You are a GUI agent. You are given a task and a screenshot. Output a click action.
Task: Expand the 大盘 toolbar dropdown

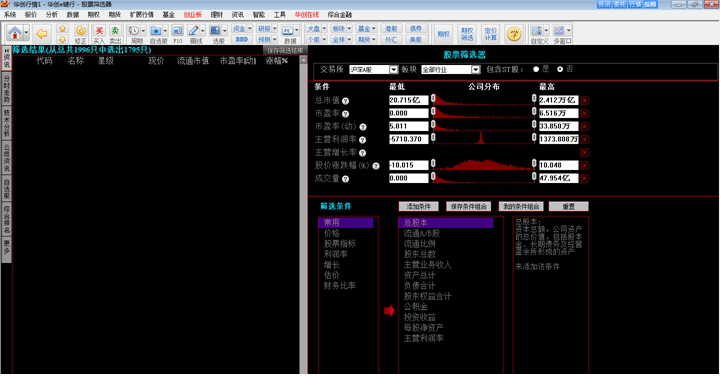coord(324,29)
